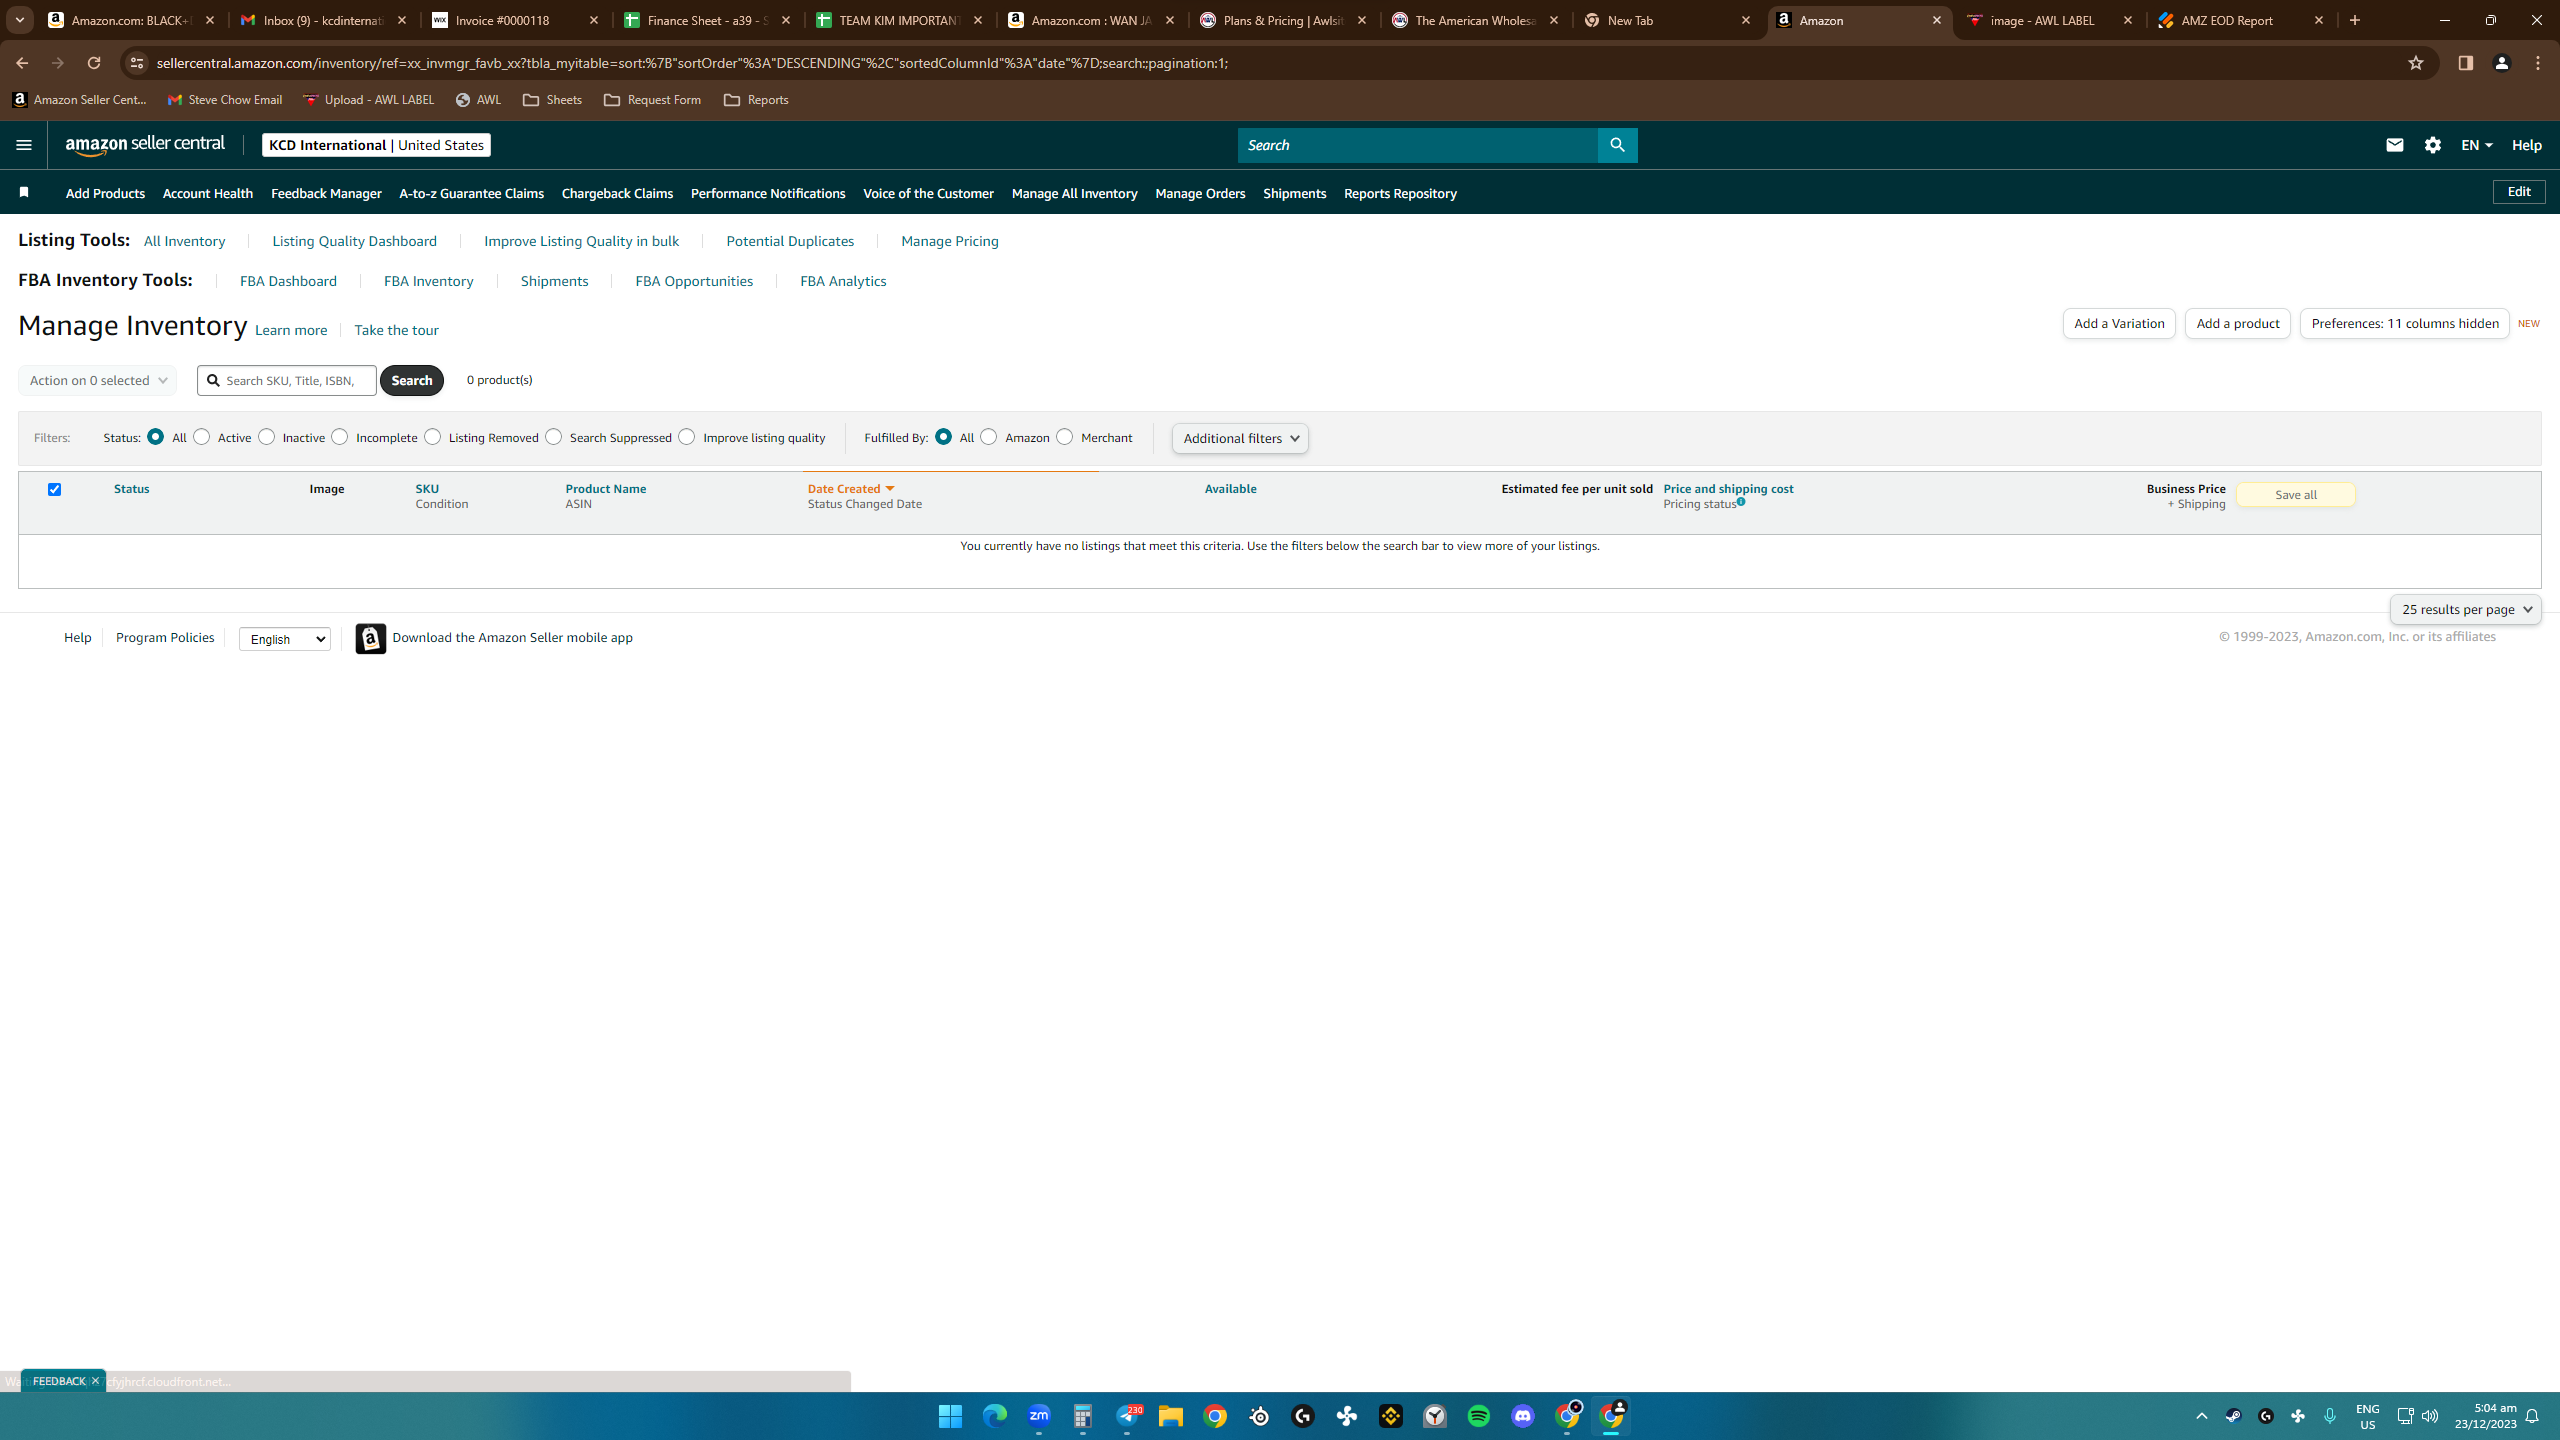The width and height of the screenshot is (2560, 1440).
Task: Select Amazon under Fulfilled By
Action: 989,437
